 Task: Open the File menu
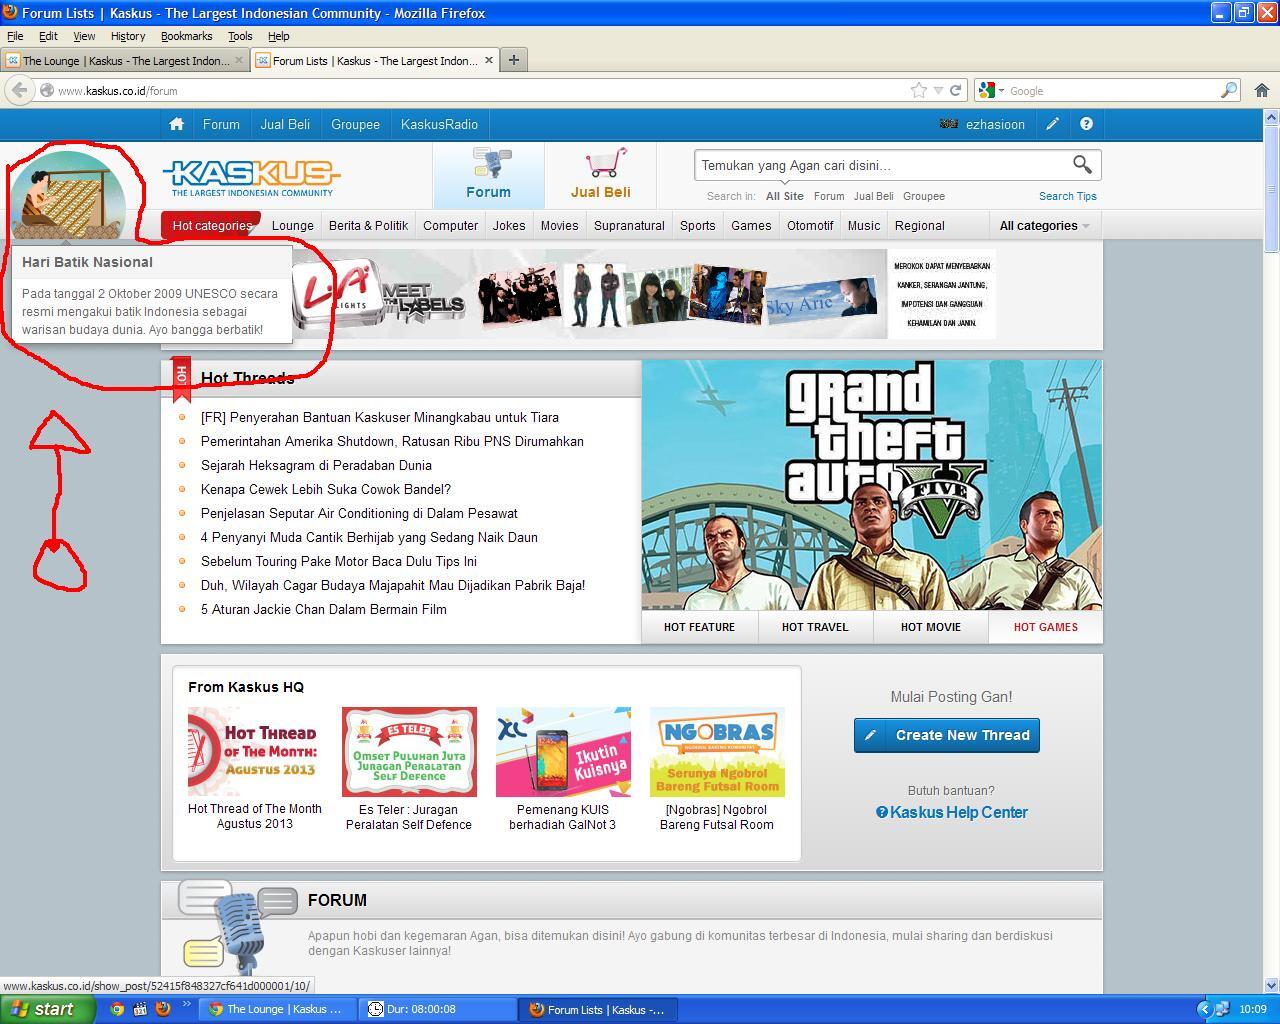pyautogui.click(x=15, y=36)
